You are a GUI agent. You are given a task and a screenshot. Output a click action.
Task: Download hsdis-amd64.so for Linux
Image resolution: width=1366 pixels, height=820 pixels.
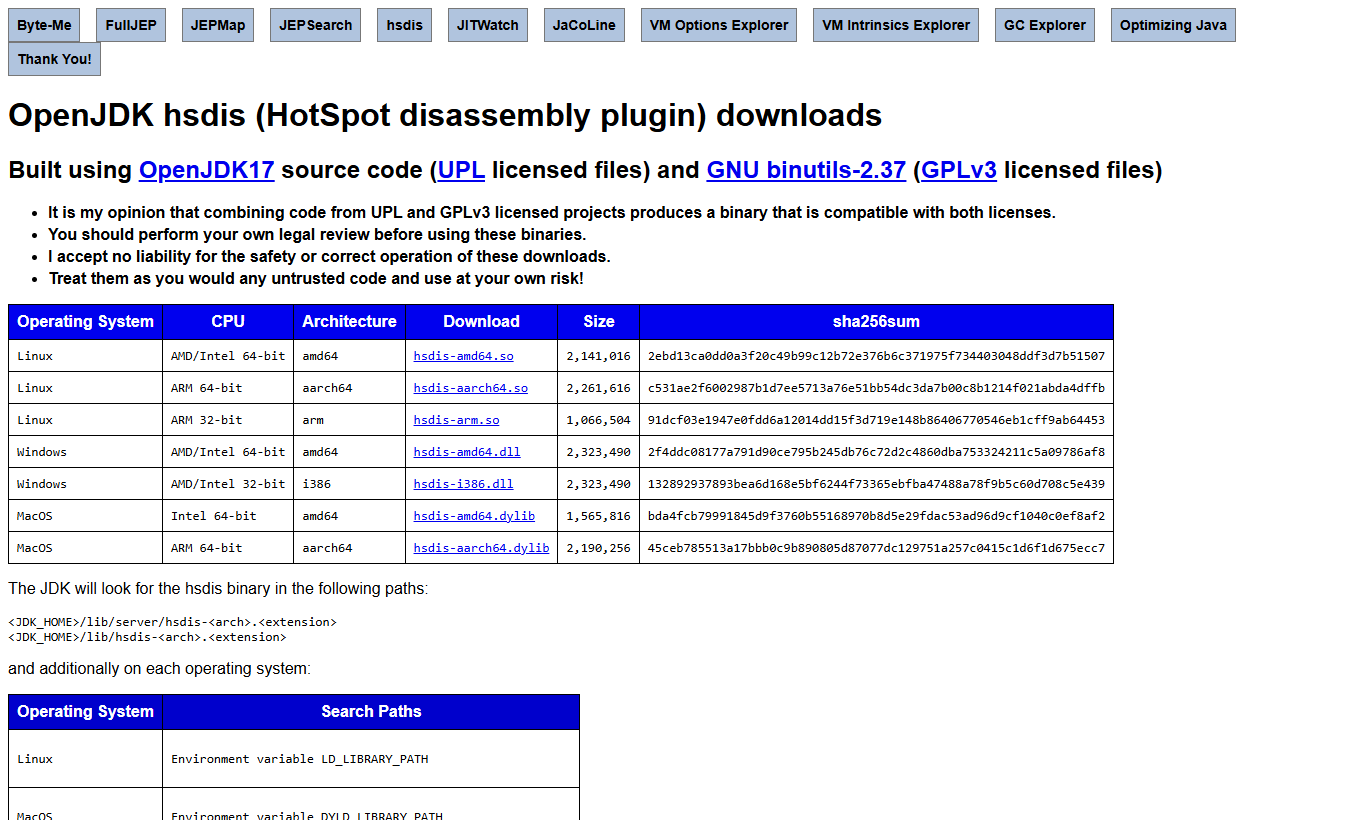click(464, 356)
